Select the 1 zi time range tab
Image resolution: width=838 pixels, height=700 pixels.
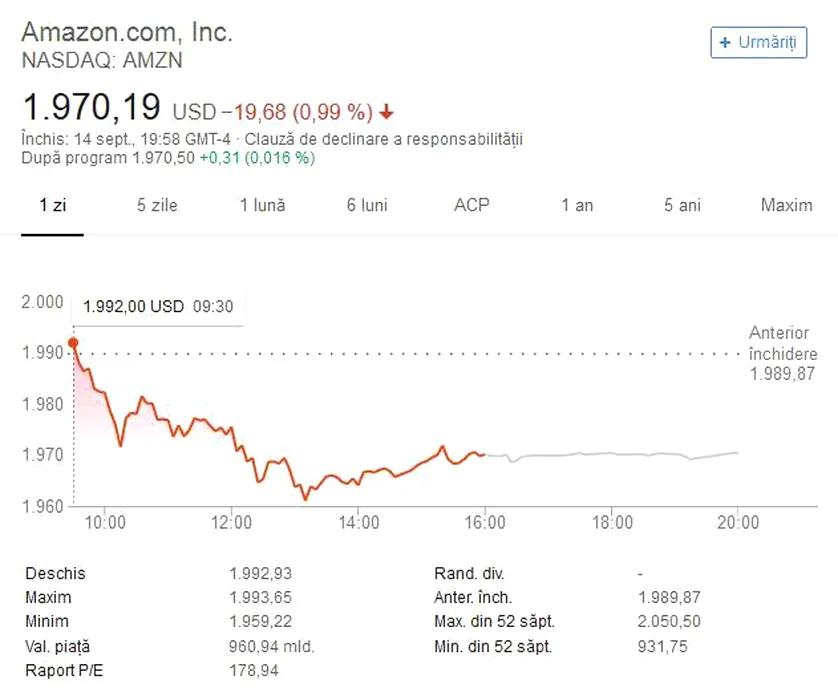point(52,205)
